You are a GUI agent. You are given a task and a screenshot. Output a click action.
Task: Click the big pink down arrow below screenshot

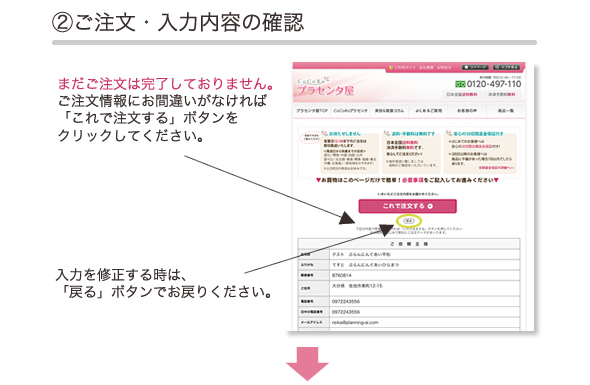307,364
